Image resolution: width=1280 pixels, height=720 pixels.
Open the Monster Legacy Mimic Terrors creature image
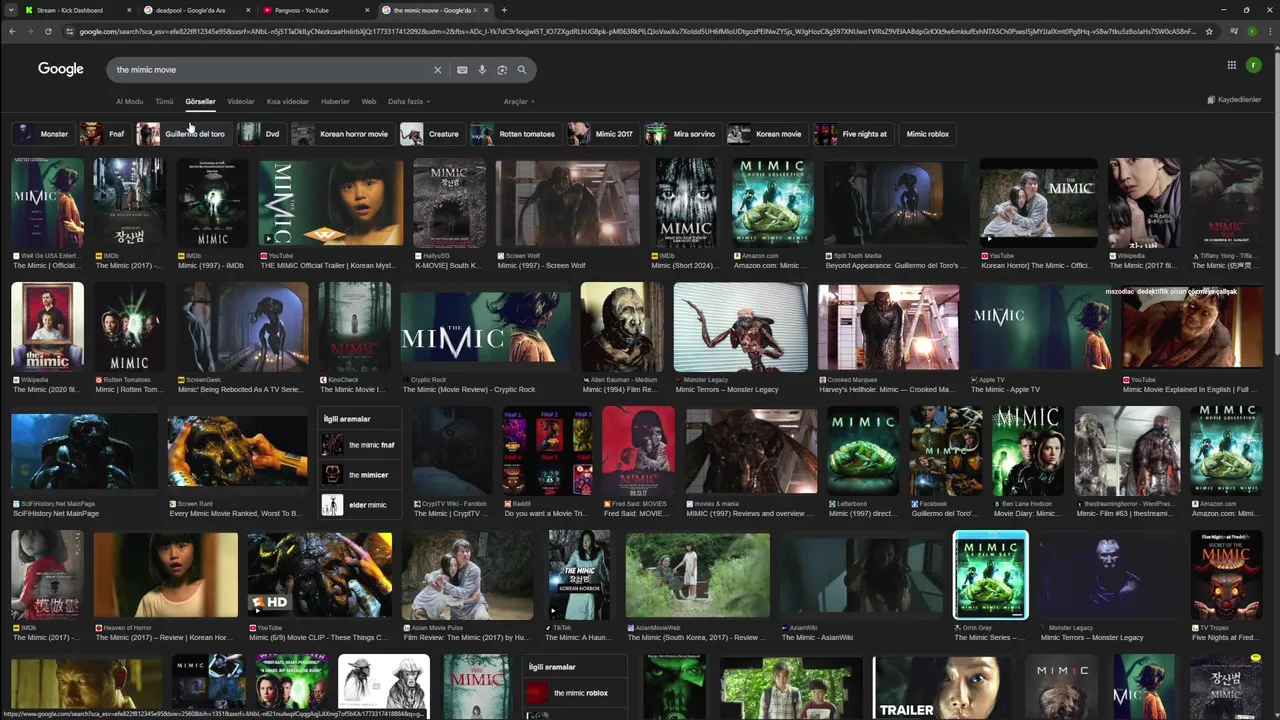(740, 328)
